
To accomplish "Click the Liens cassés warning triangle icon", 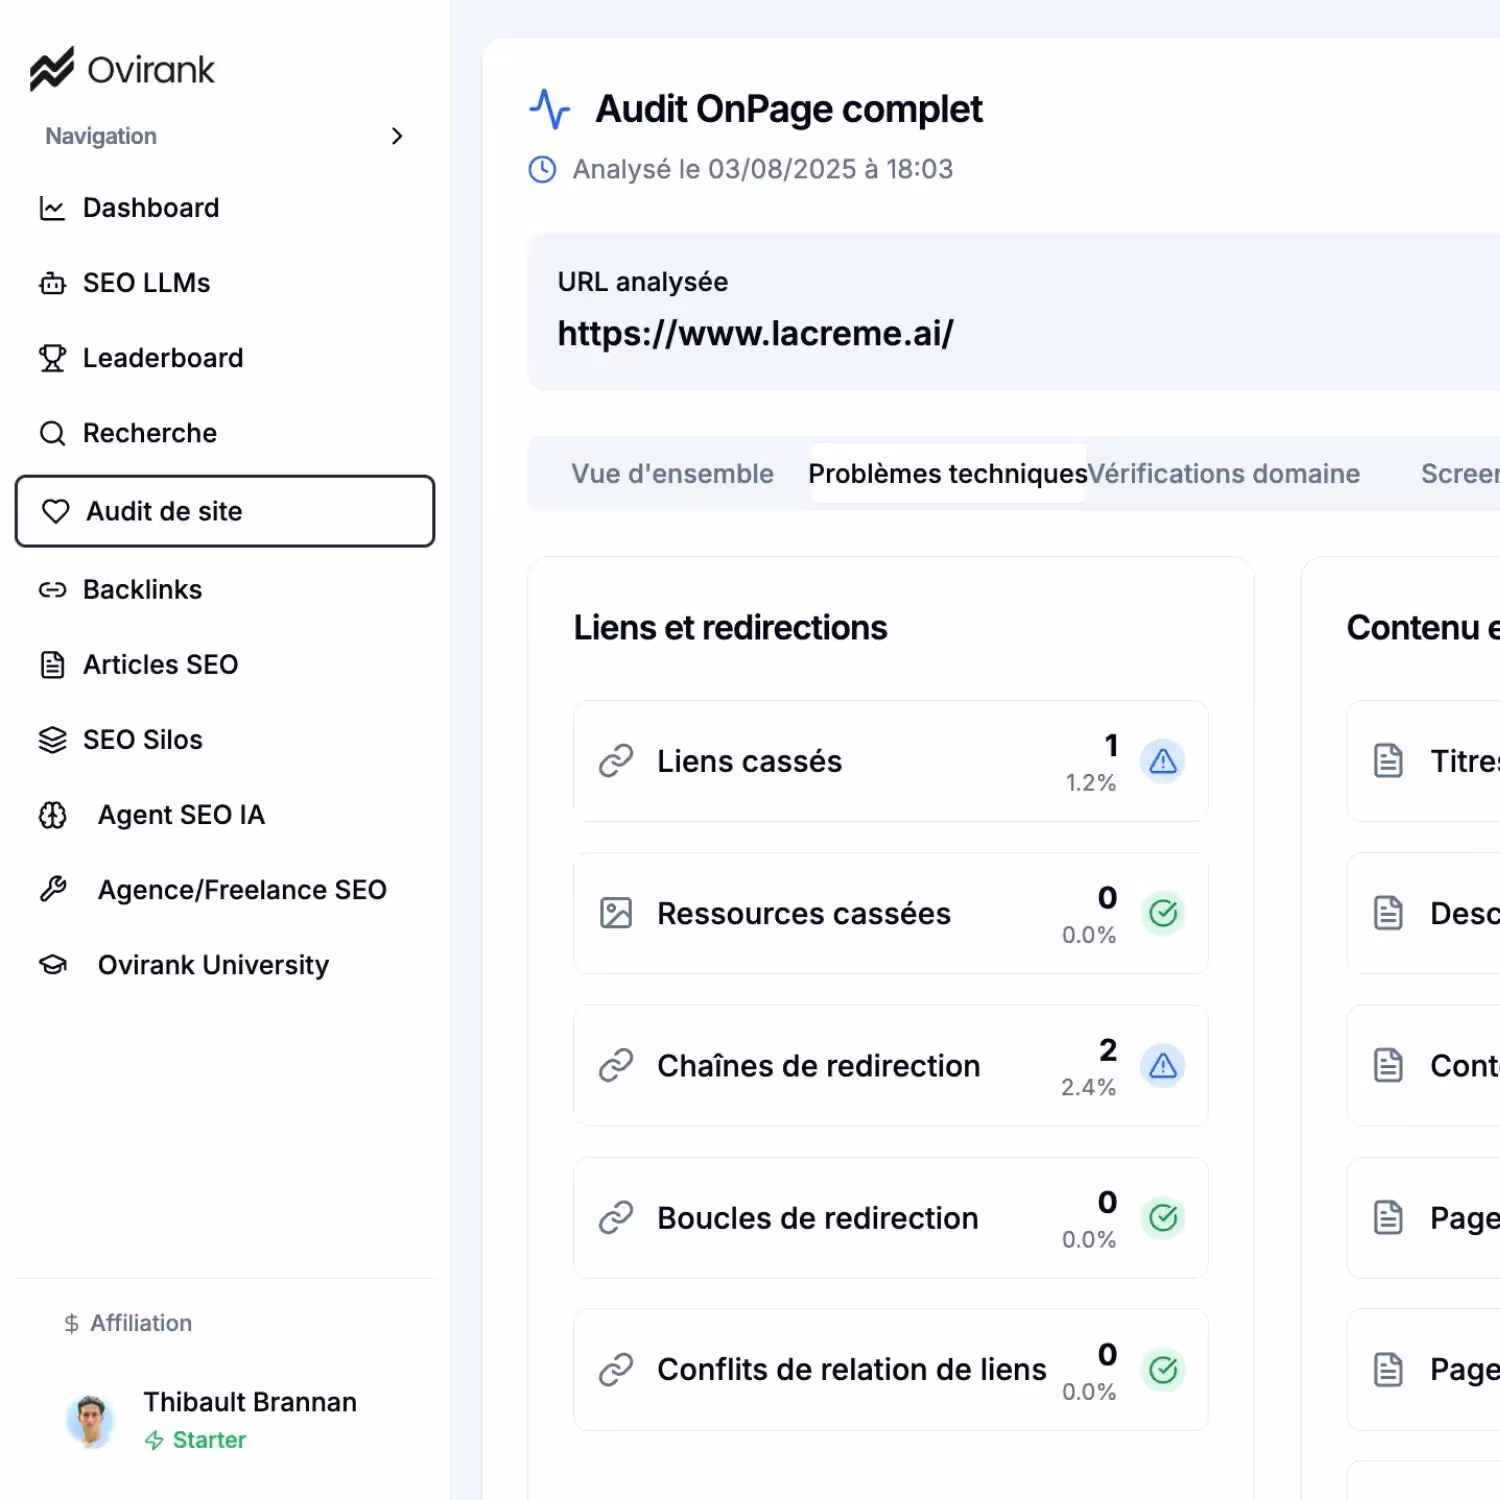I will [x=1163, y=761].
